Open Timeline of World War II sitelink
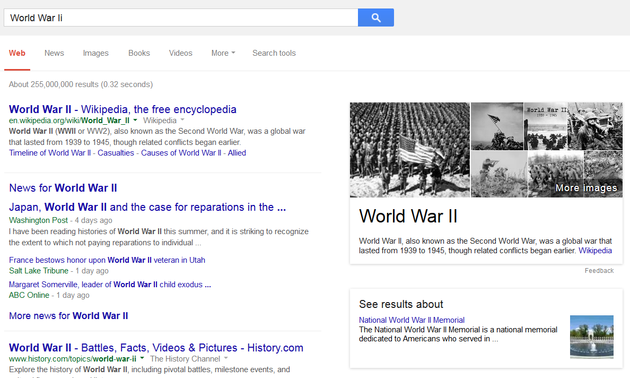630x378 pixels. pyautogui.click(x=50, y=153)
